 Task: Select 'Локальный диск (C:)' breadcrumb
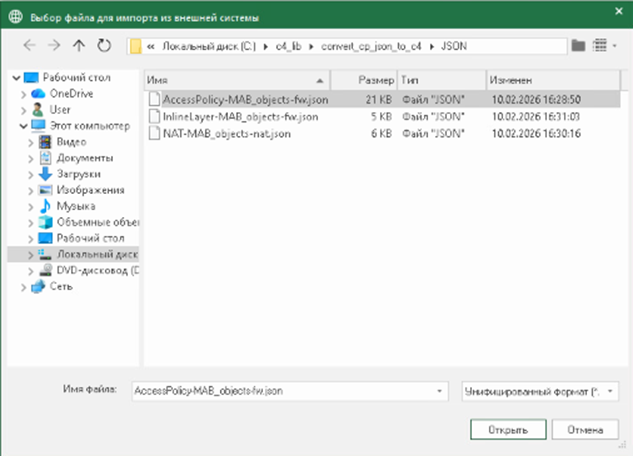click(209, 46)
